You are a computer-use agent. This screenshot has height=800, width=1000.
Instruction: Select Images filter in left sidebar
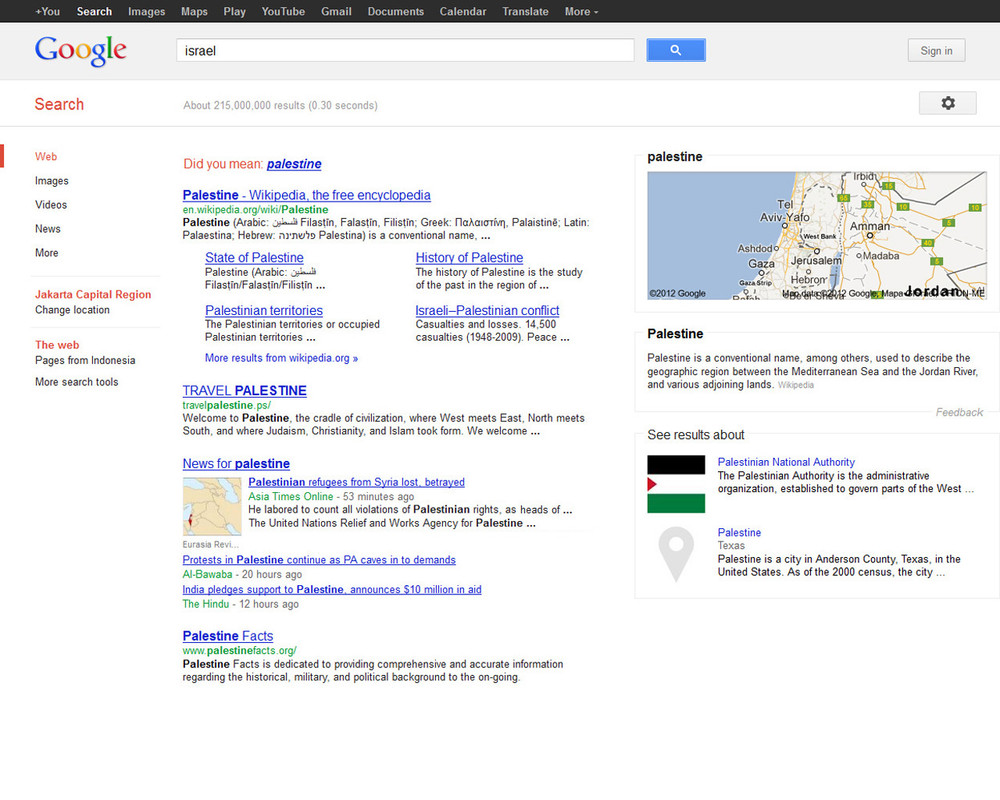pyautogui.click(x=52, y=181)
